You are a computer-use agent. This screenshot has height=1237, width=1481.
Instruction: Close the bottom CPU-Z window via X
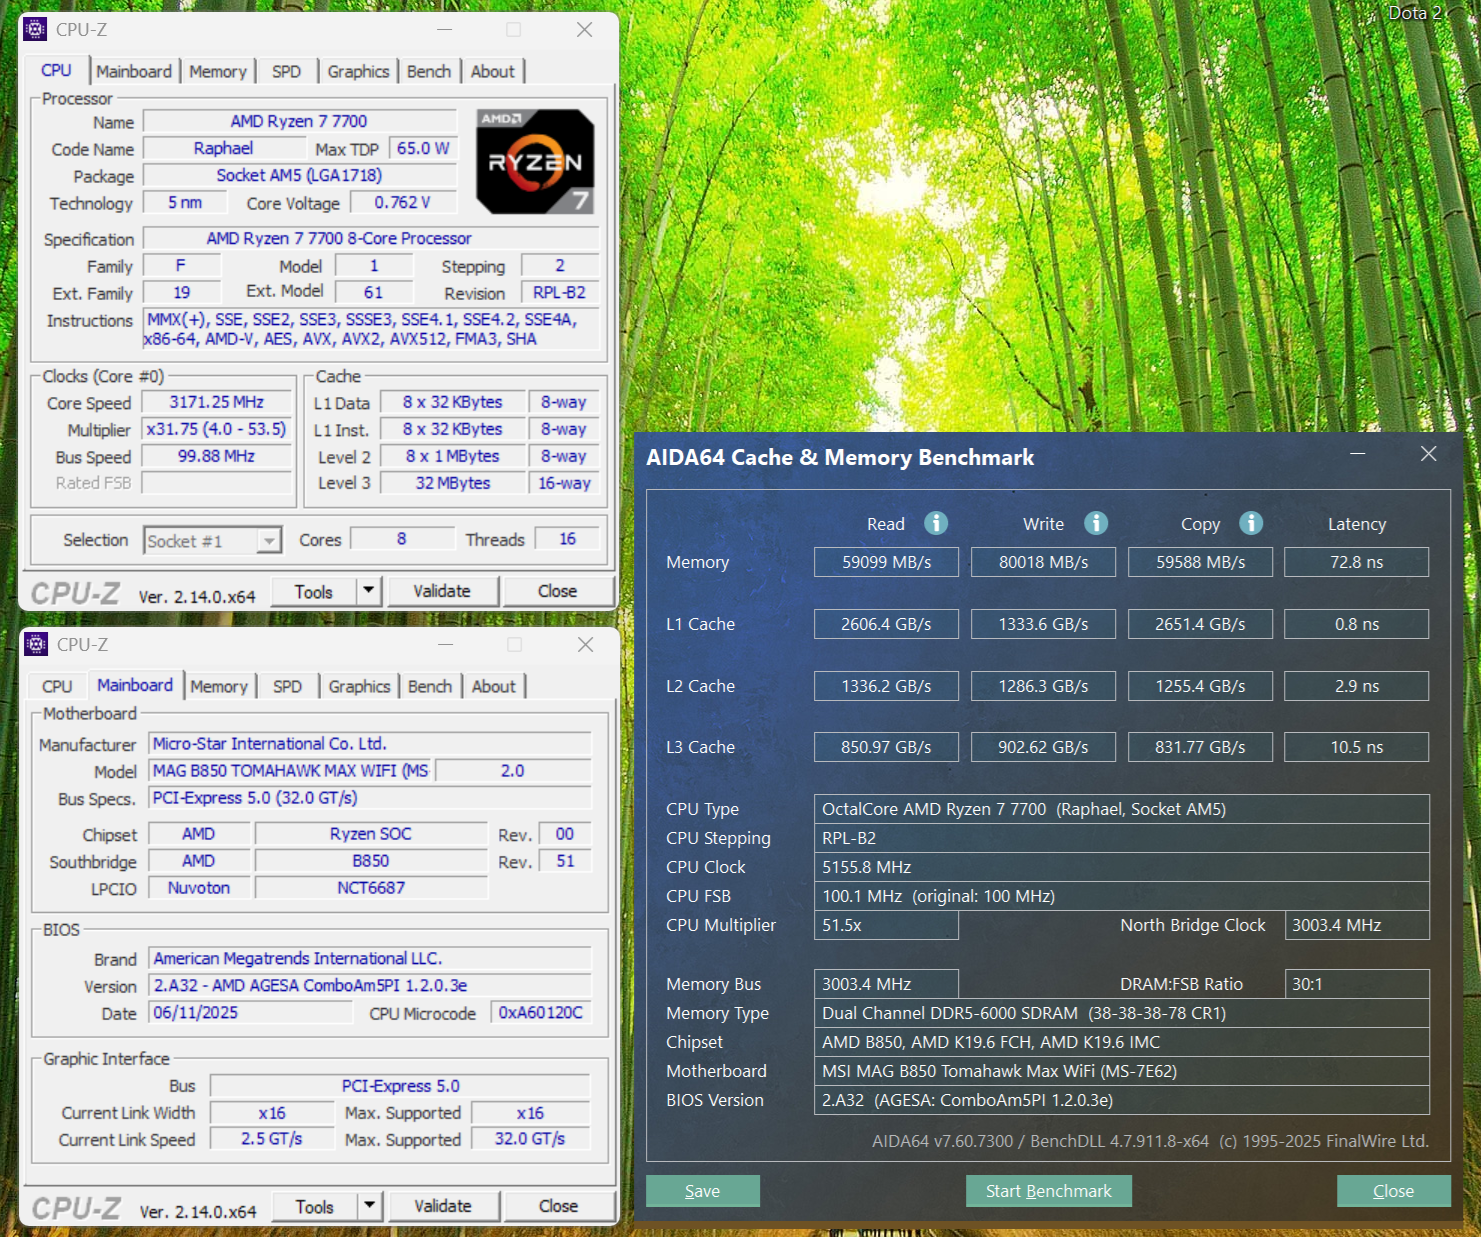pos(586,645)
